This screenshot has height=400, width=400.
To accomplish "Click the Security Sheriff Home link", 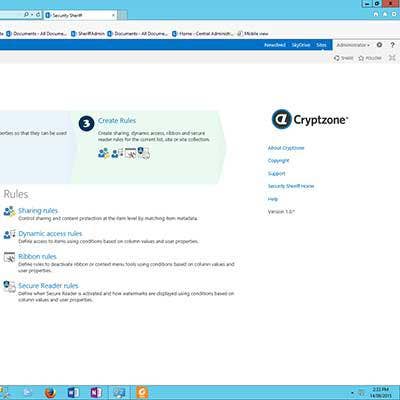I will pos(291,186).
